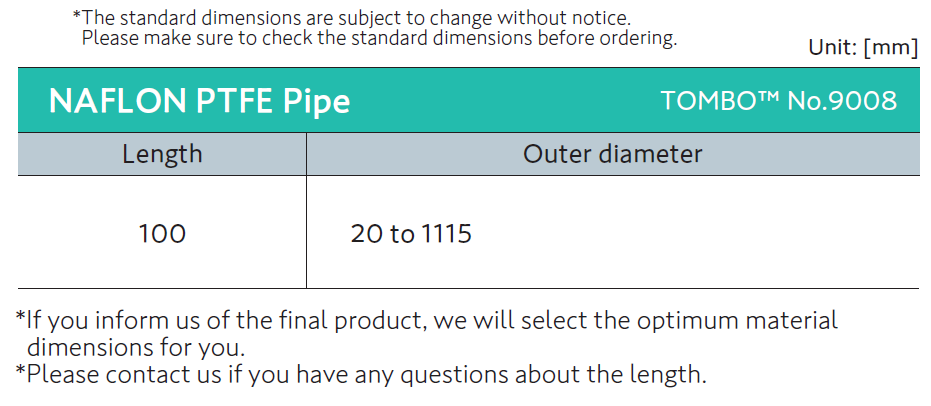Click the word Pipe in the title
The height and width of the screenshot is (406, 931).
[316, 101]
